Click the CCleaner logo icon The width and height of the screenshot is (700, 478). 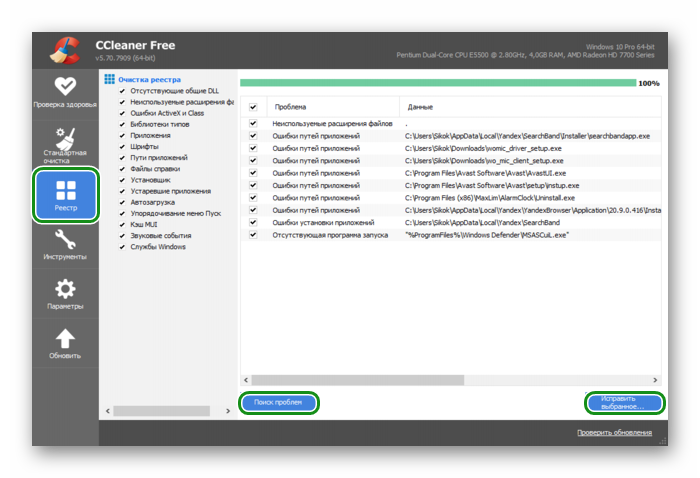pos(65,50)
